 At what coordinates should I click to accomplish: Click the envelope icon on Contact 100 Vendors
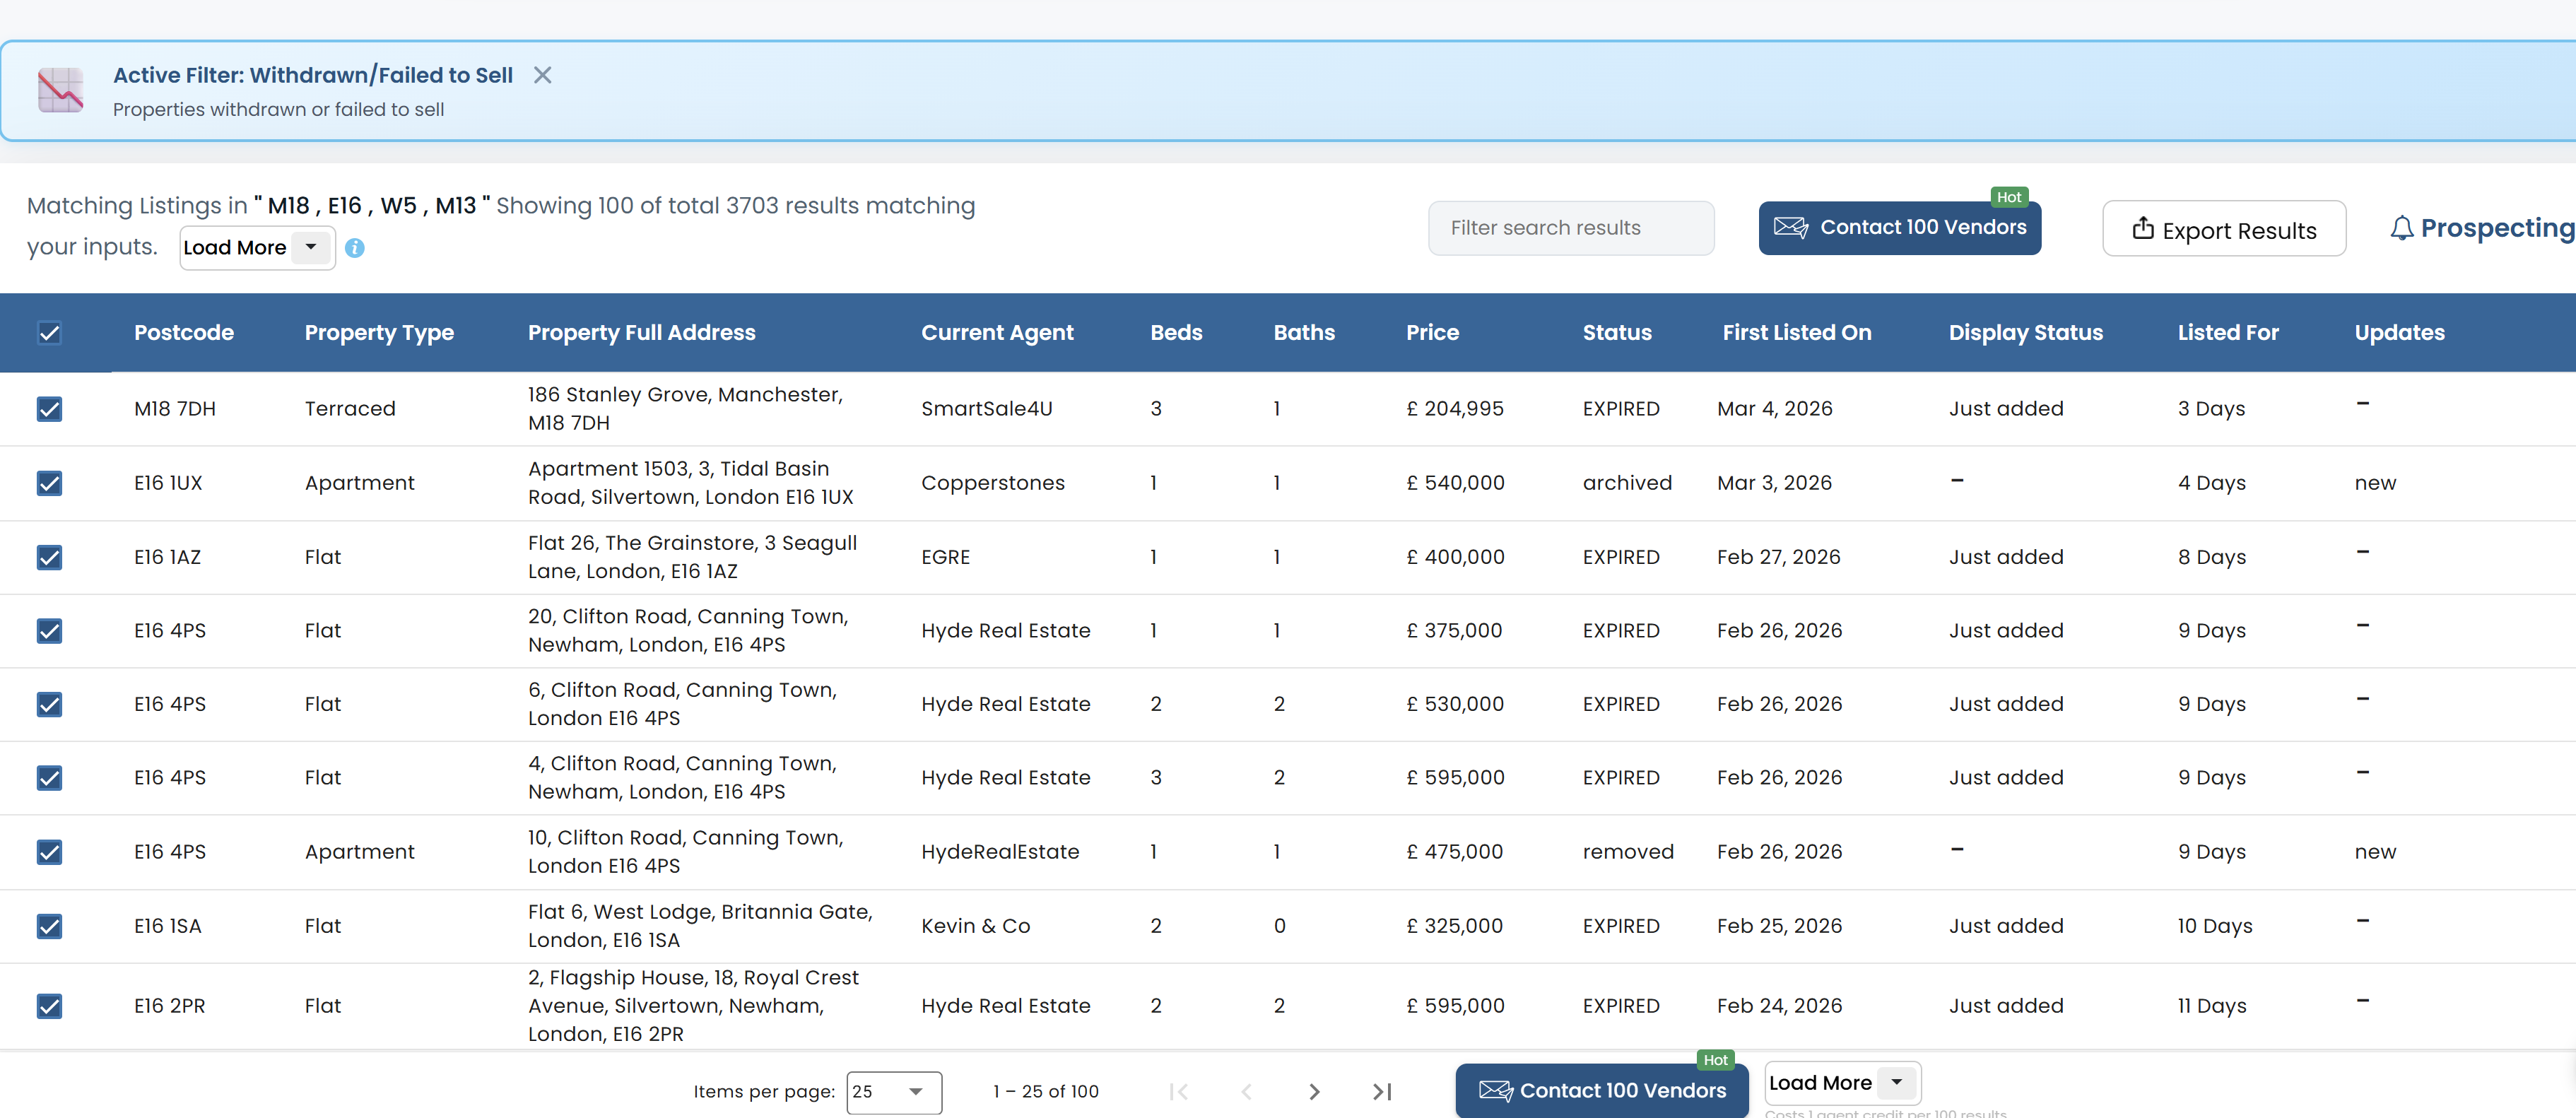[x=1792, y=227]
